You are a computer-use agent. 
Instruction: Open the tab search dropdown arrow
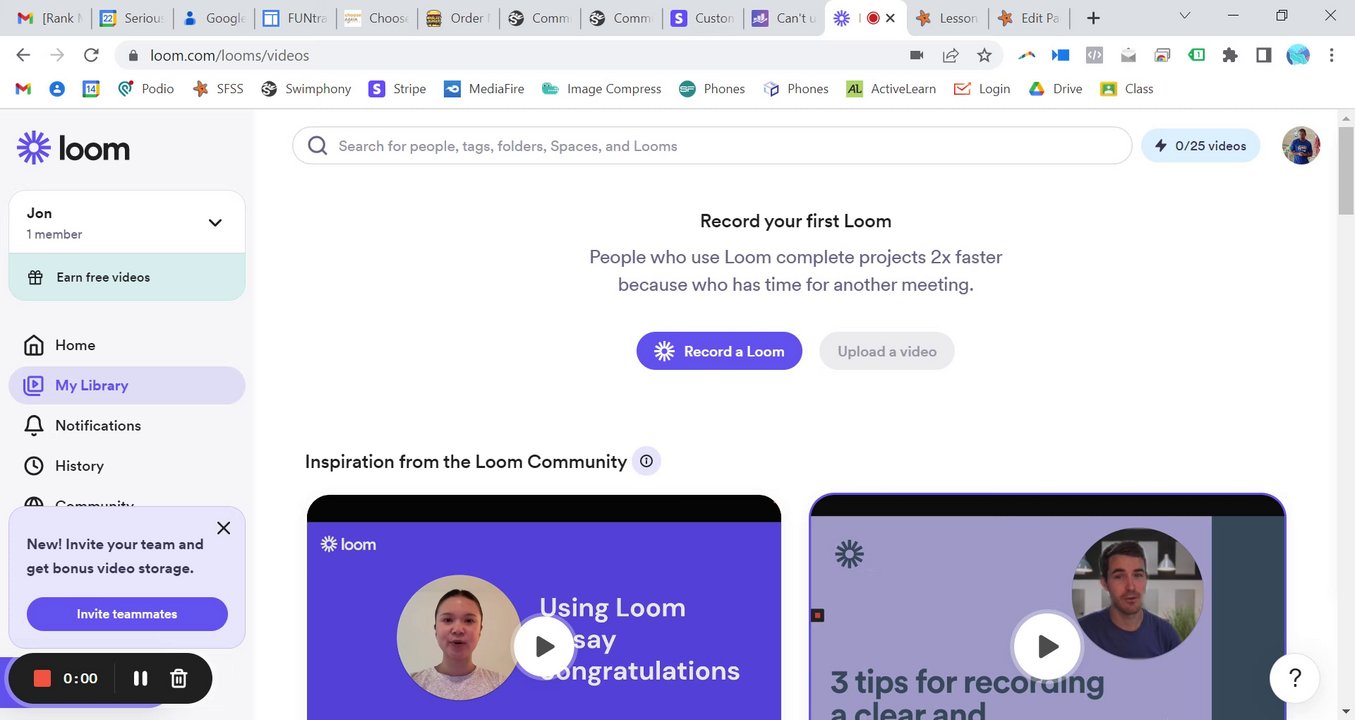tap(1185, 16)
